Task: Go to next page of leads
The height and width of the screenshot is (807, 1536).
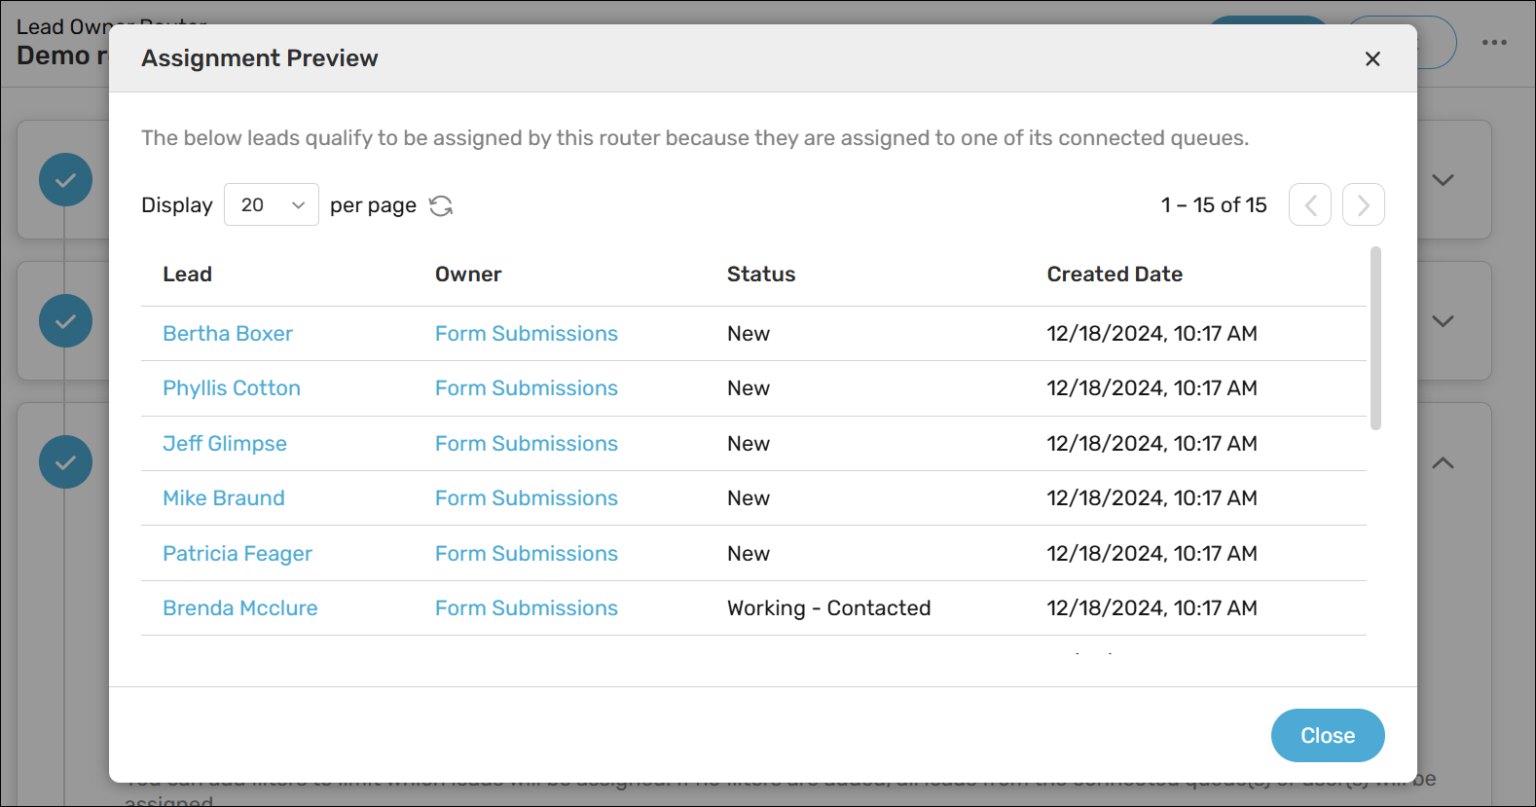Action: [x=1363, y=205]
